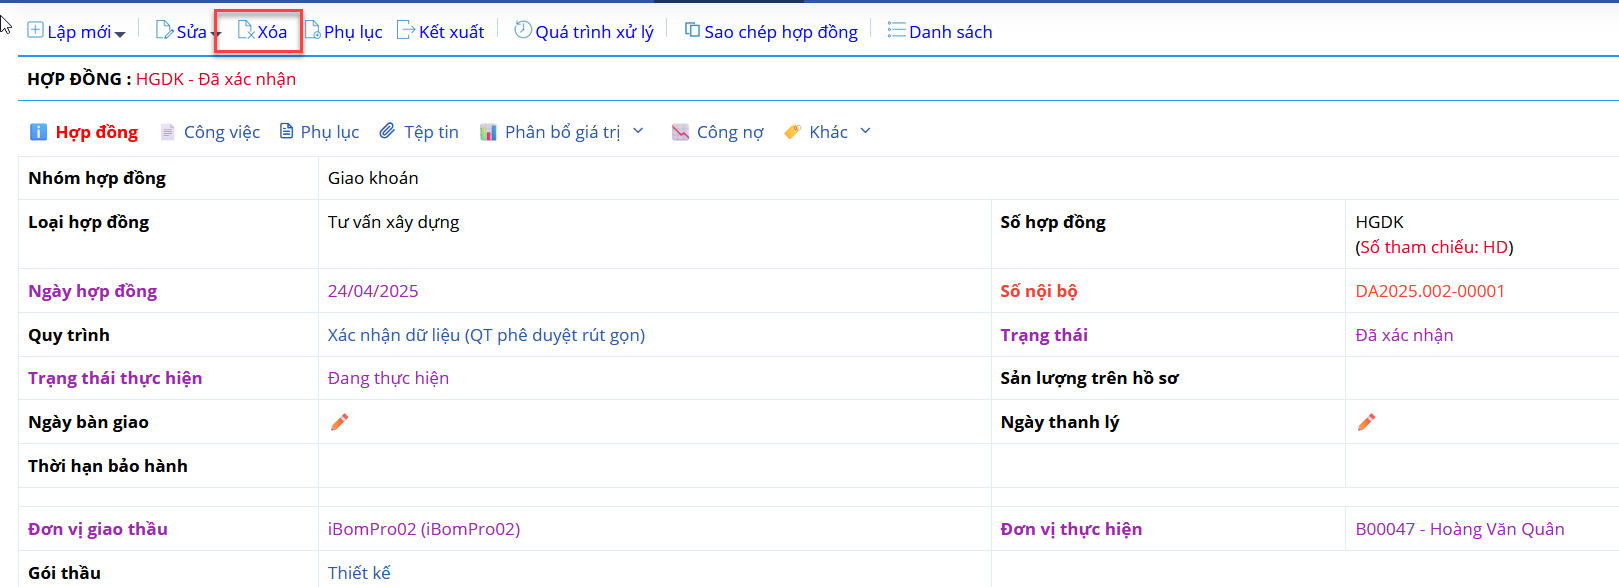Click the Công nợ tab icon

(680, 132)
